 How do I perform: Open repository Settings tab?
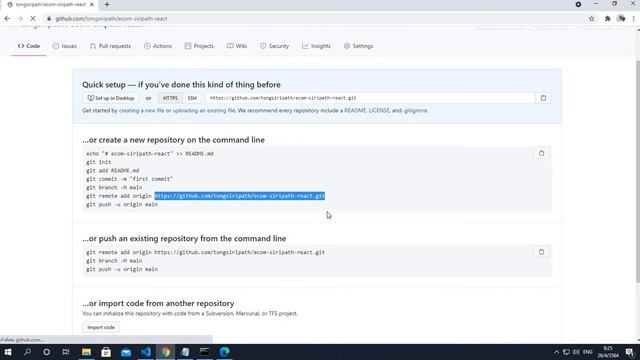click(x=358, y=46)
